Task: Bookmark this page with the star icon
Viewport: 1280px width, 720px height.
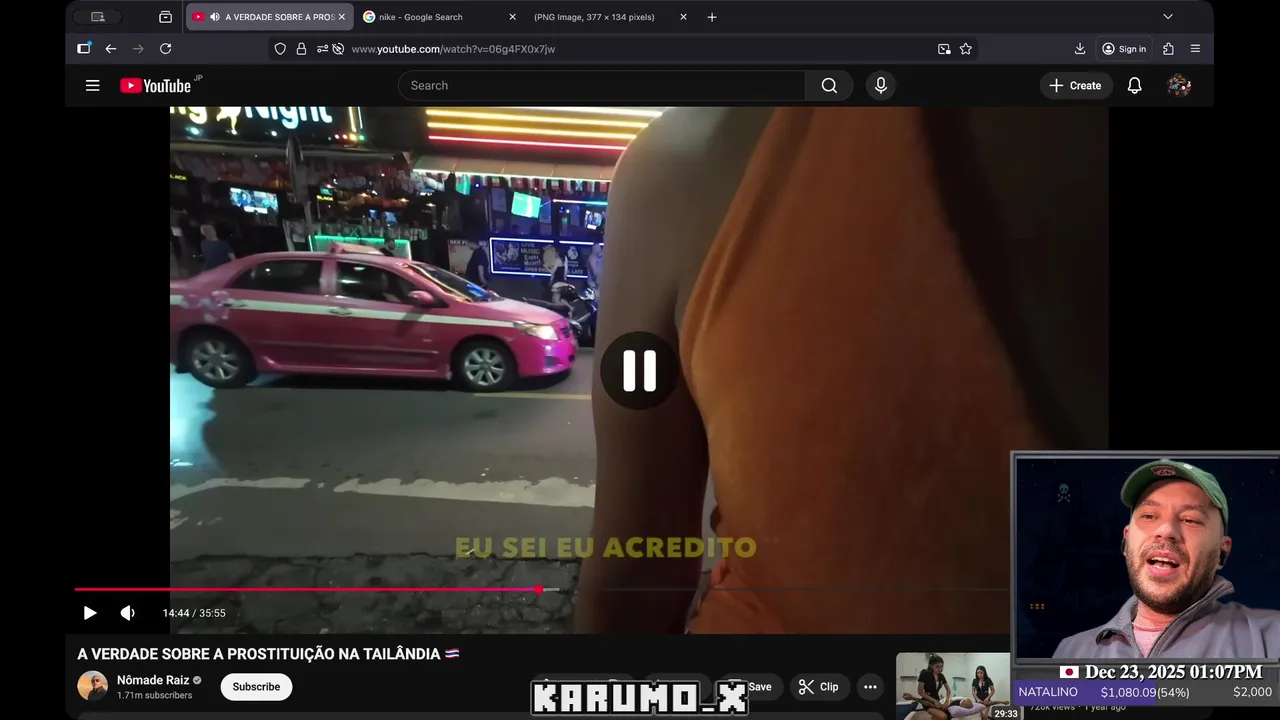Action: [x=966, y=49]
